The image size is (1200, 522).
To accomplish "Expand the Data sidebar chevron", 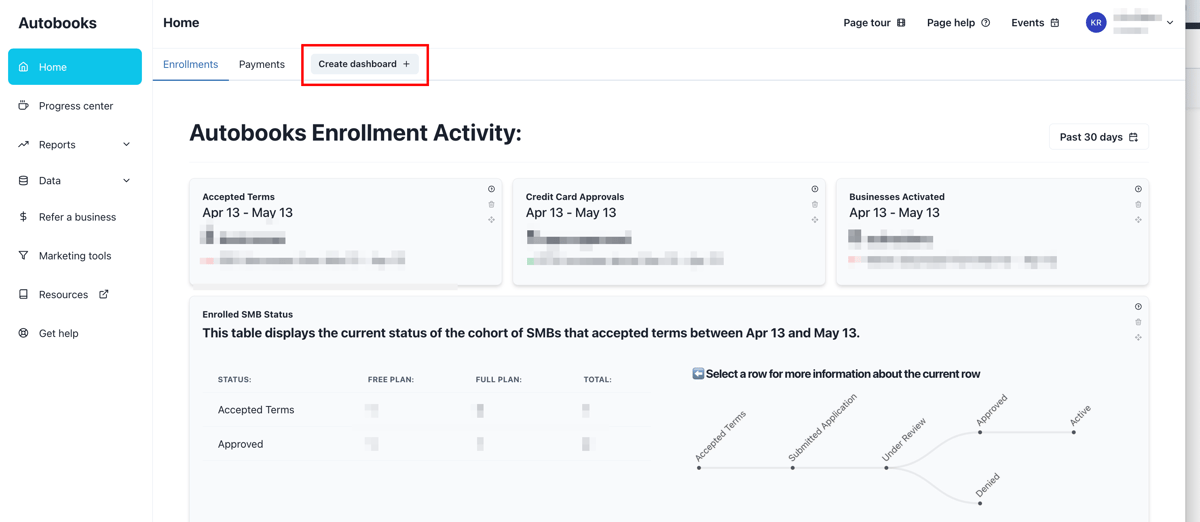I will (126, 181).
